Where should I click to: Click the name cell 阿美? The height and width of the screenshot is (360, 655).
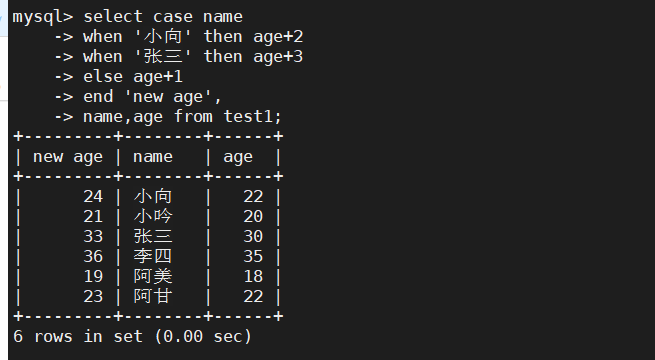tap(153, 276)
